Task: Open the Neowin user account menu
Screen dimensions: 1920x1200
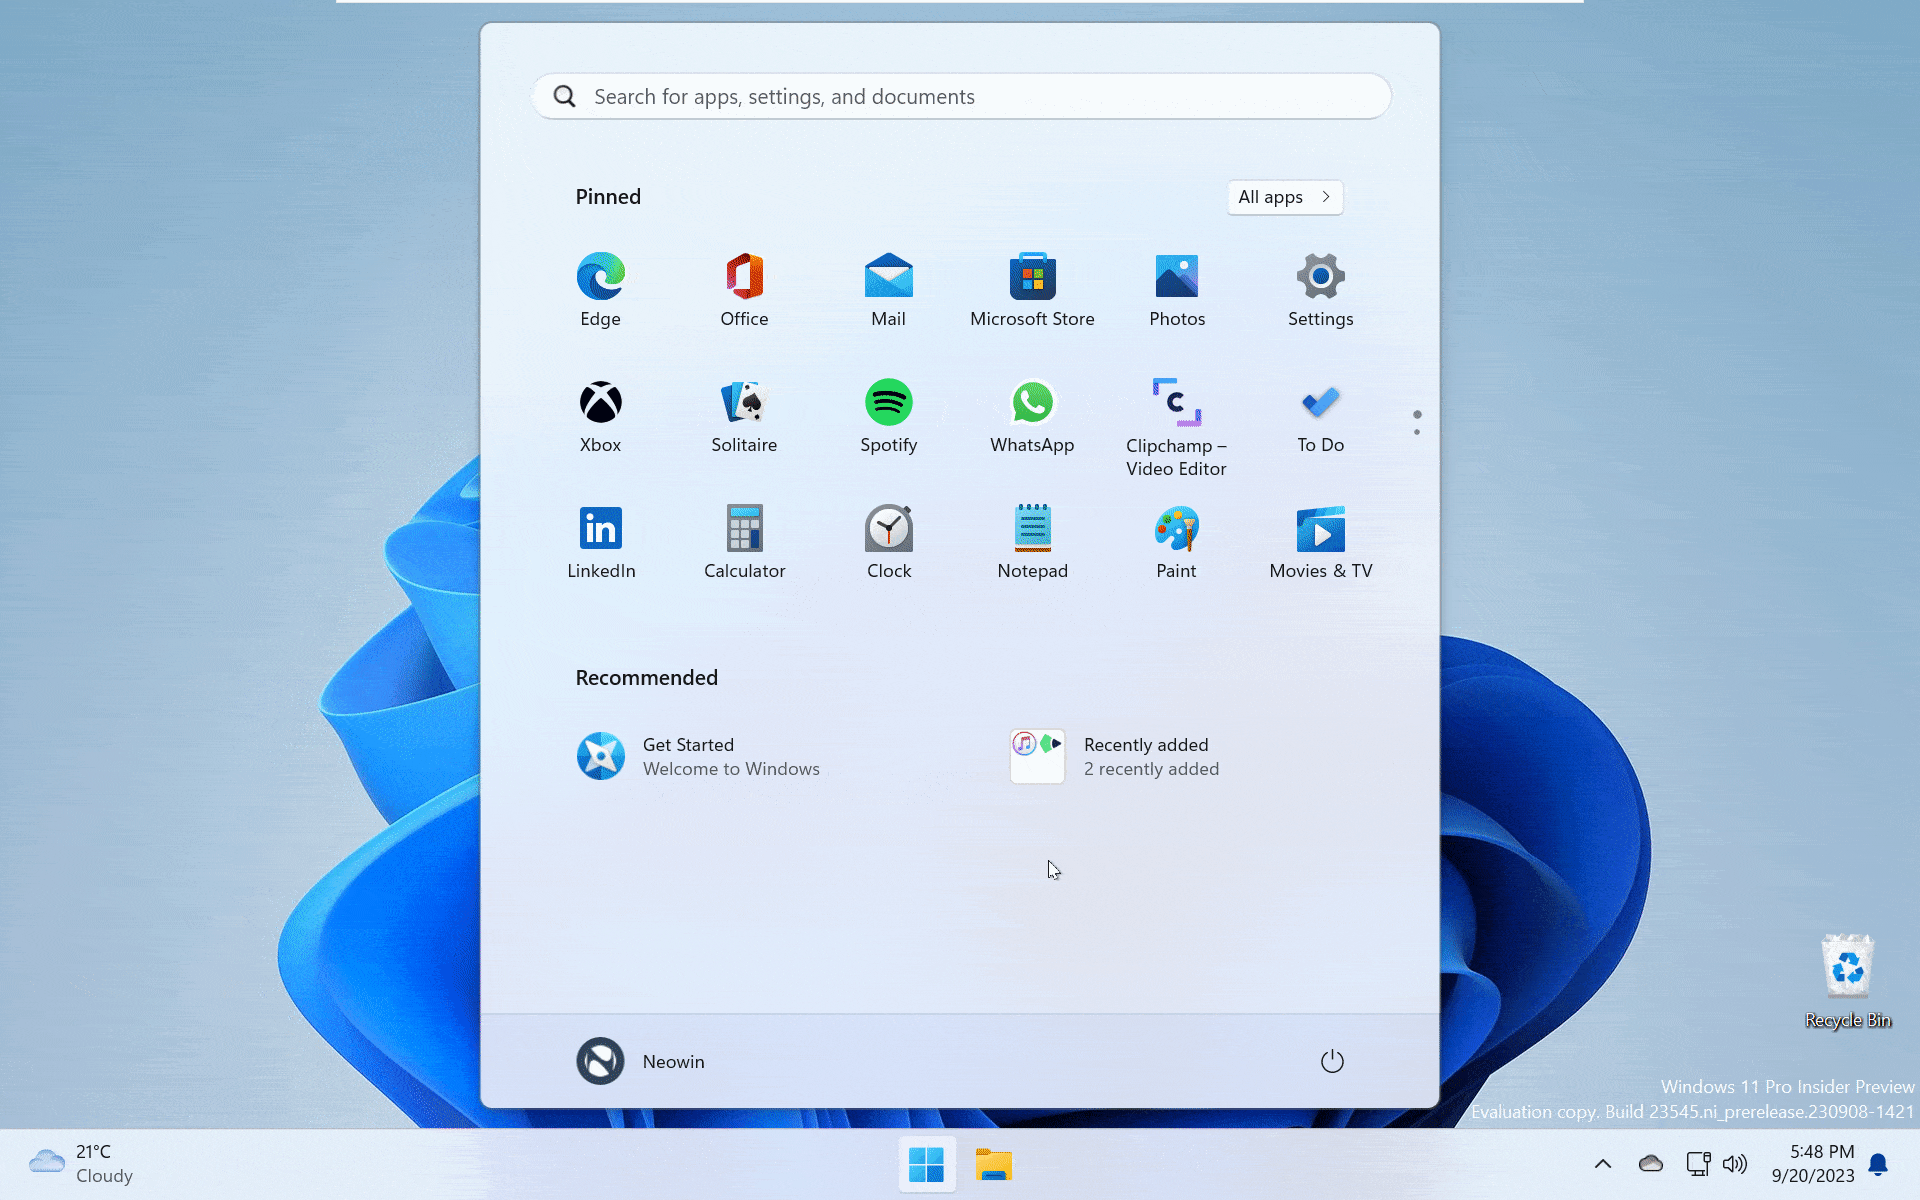Action: click(641, 1061)
